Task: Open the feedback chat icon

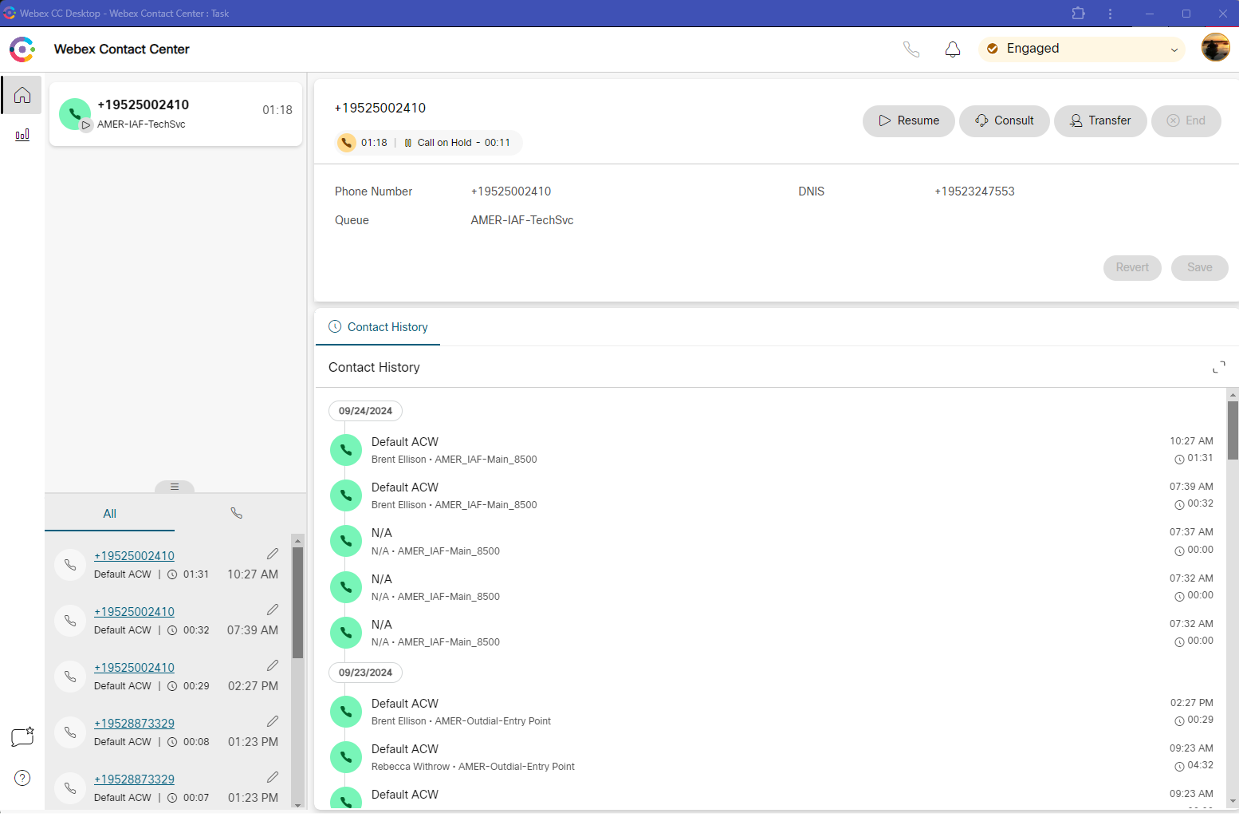Action: click(22, 737)
